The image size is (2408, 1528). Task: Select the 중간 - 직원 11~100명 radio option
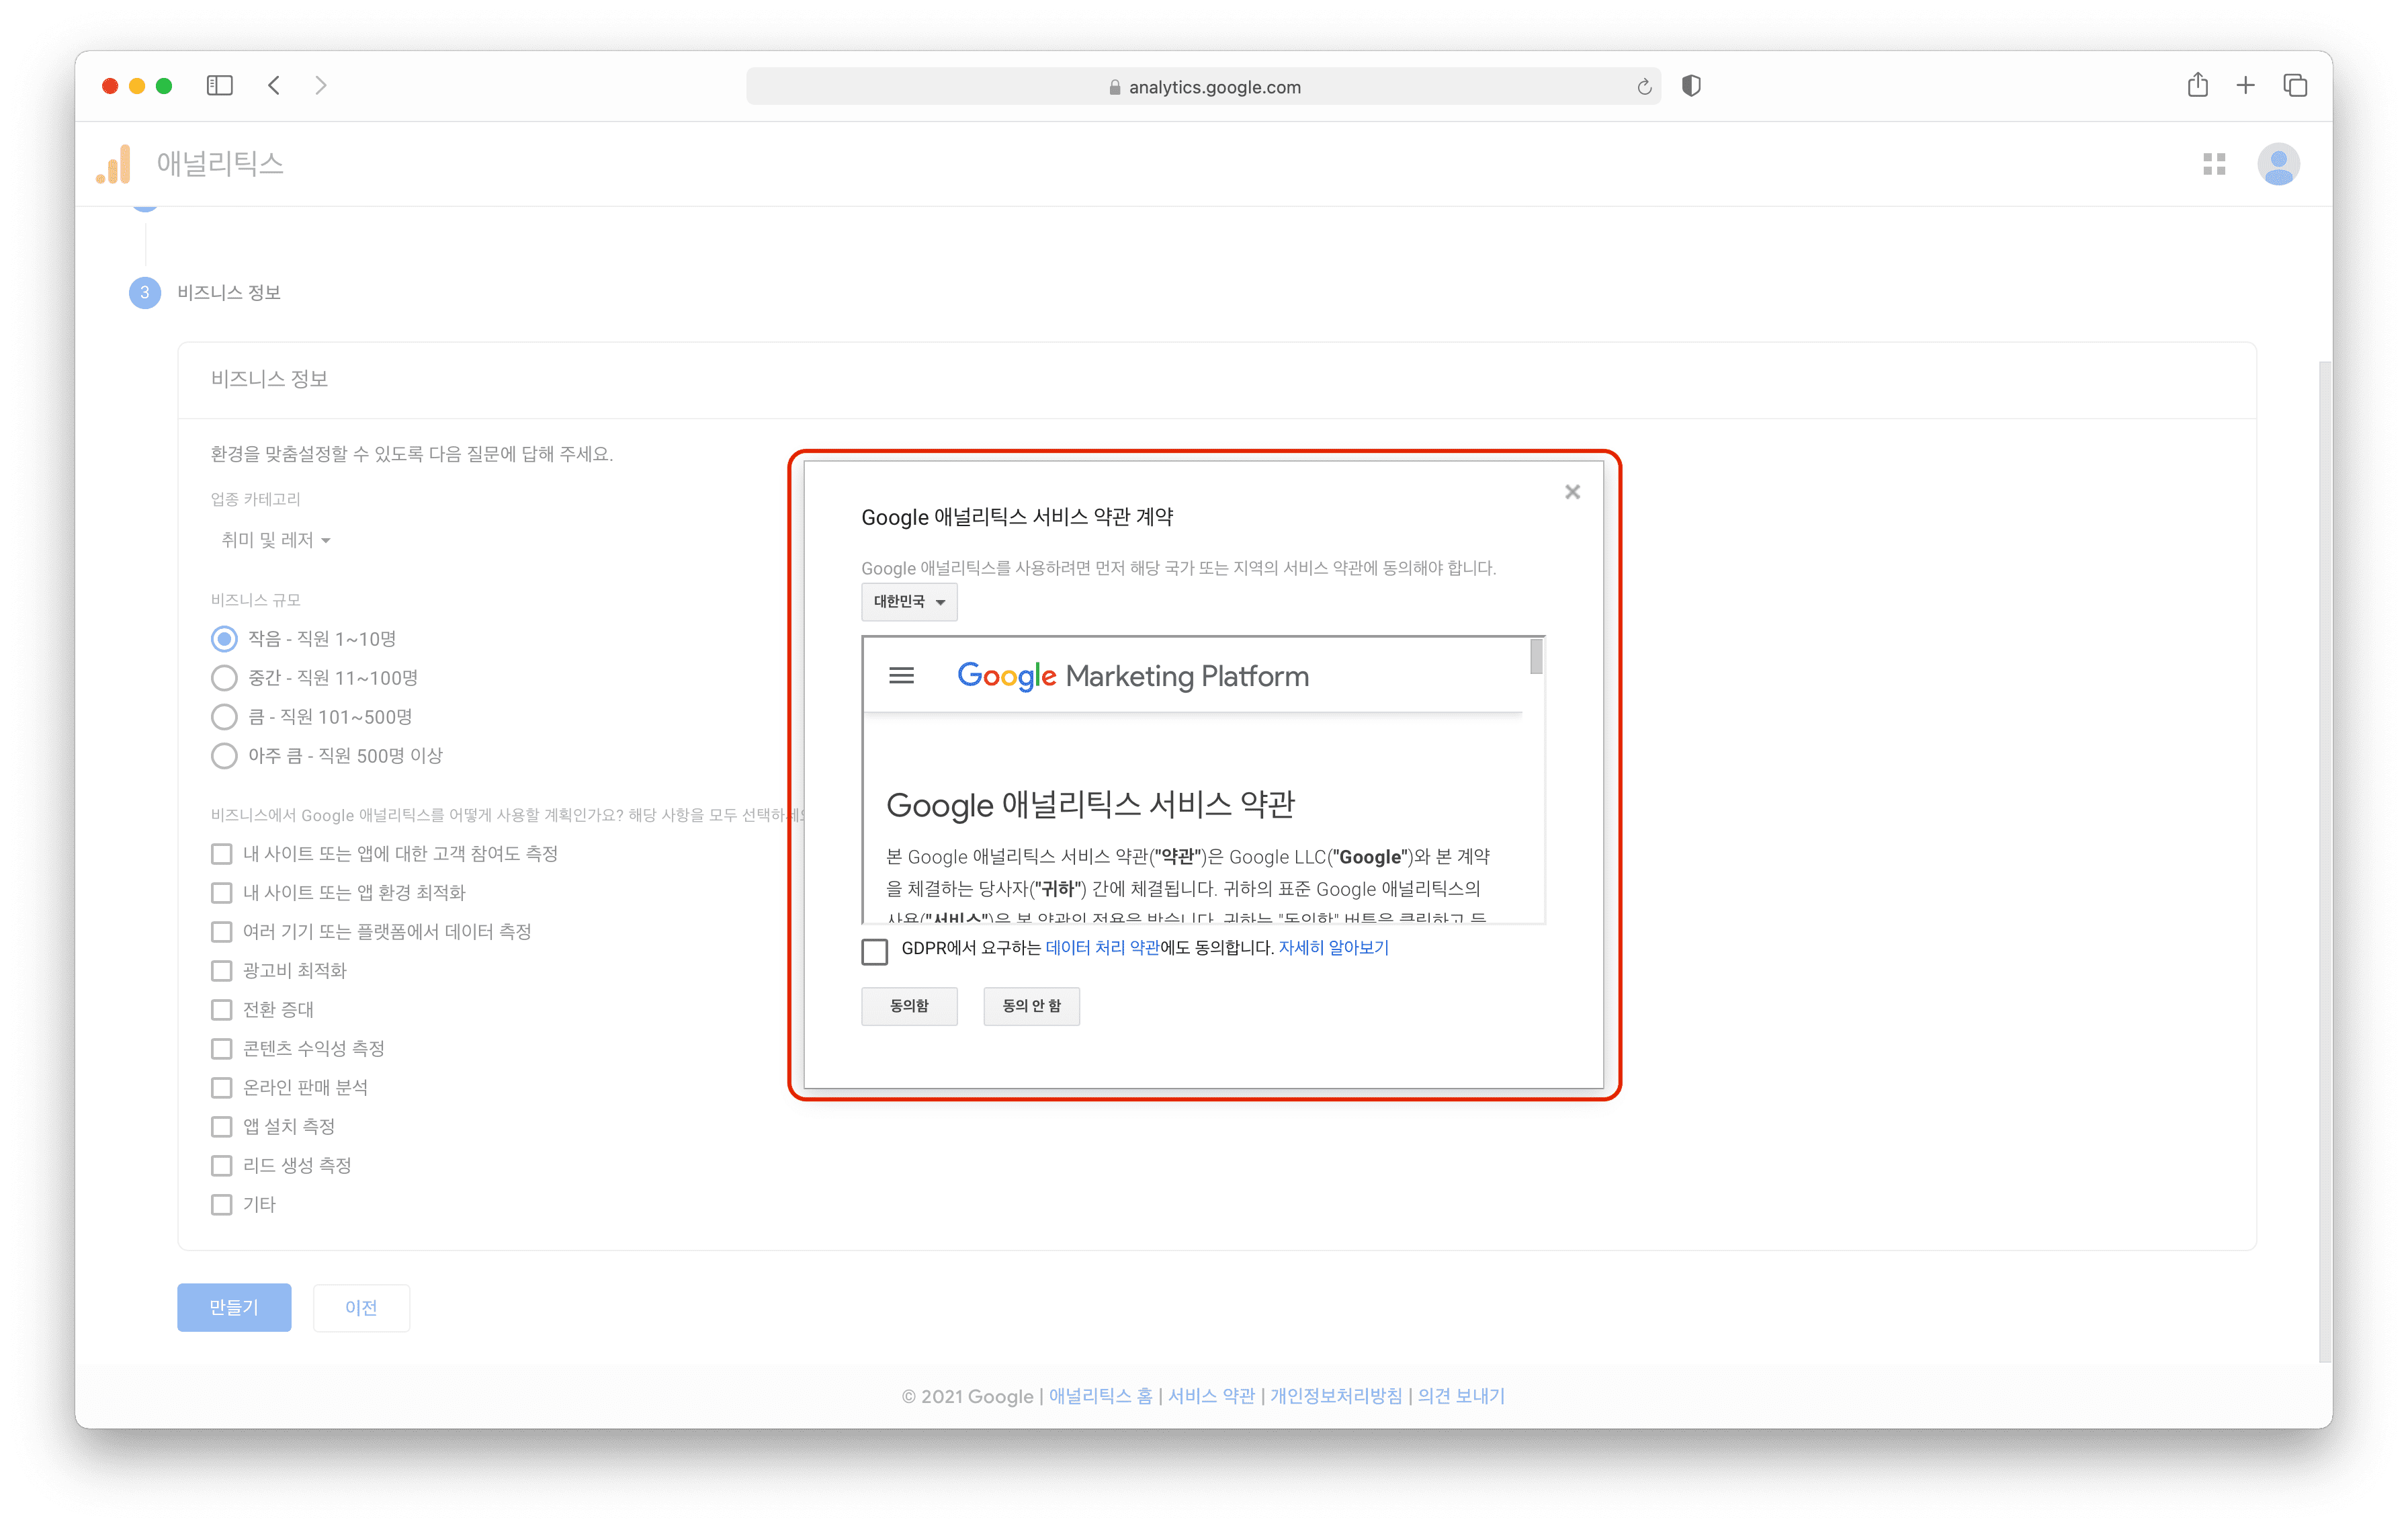coord(224,678)
